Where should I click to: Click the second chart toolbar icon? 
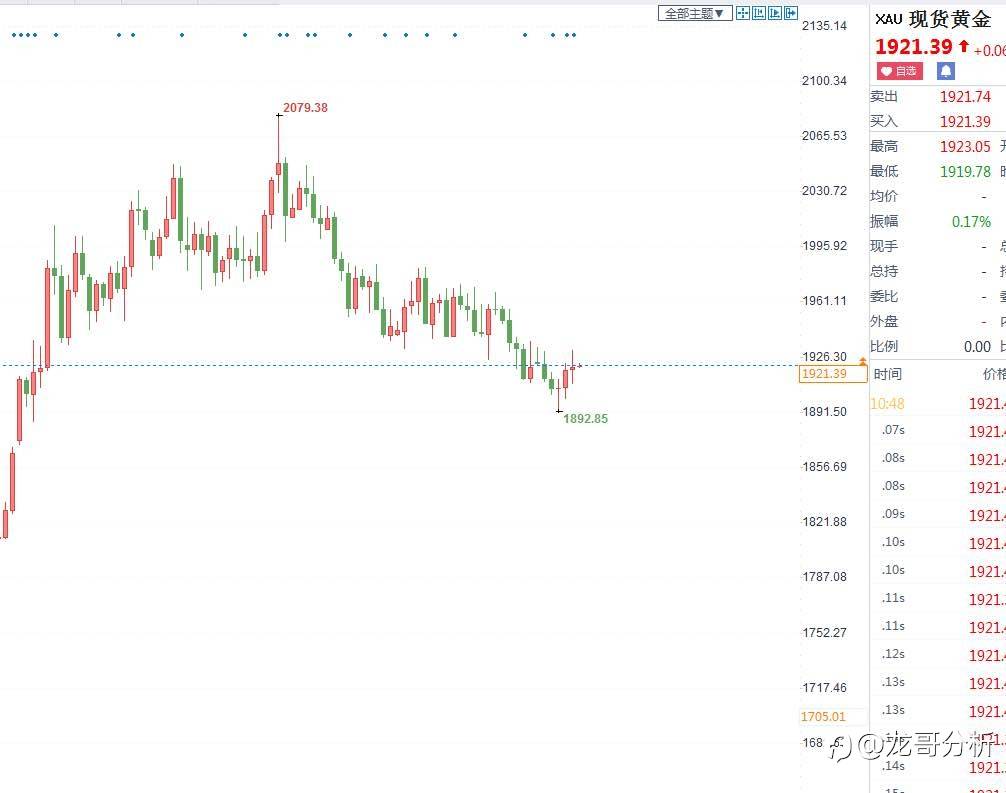pos(759,13)
